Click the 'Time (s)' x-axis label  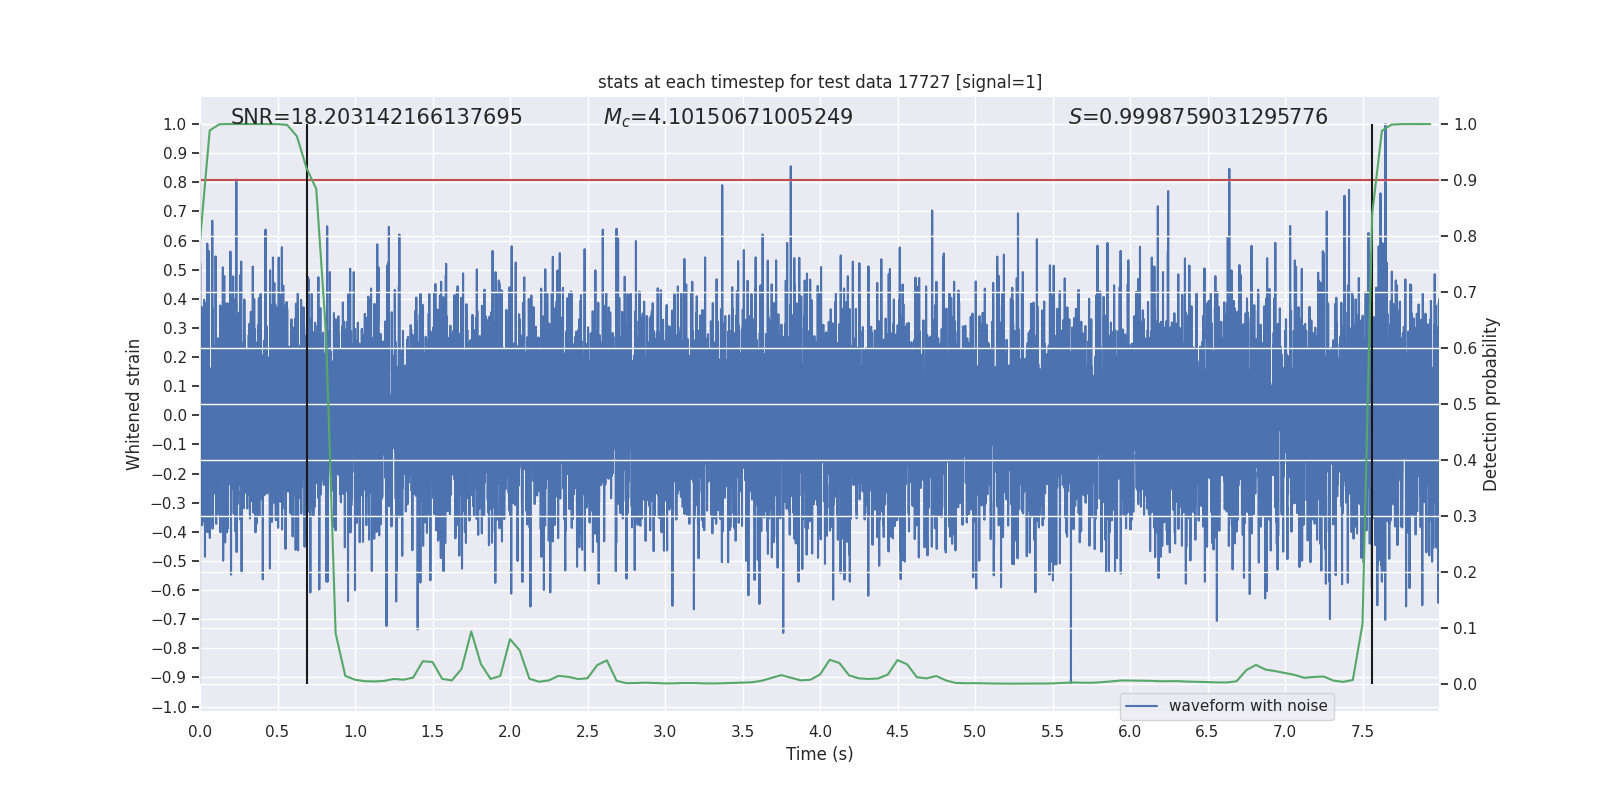(819, 754)
